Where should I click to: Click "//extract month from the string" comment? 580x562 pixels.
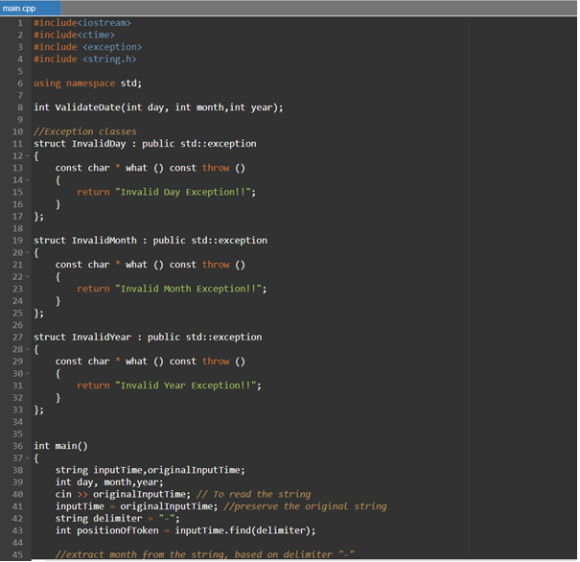tap(205, 554)
